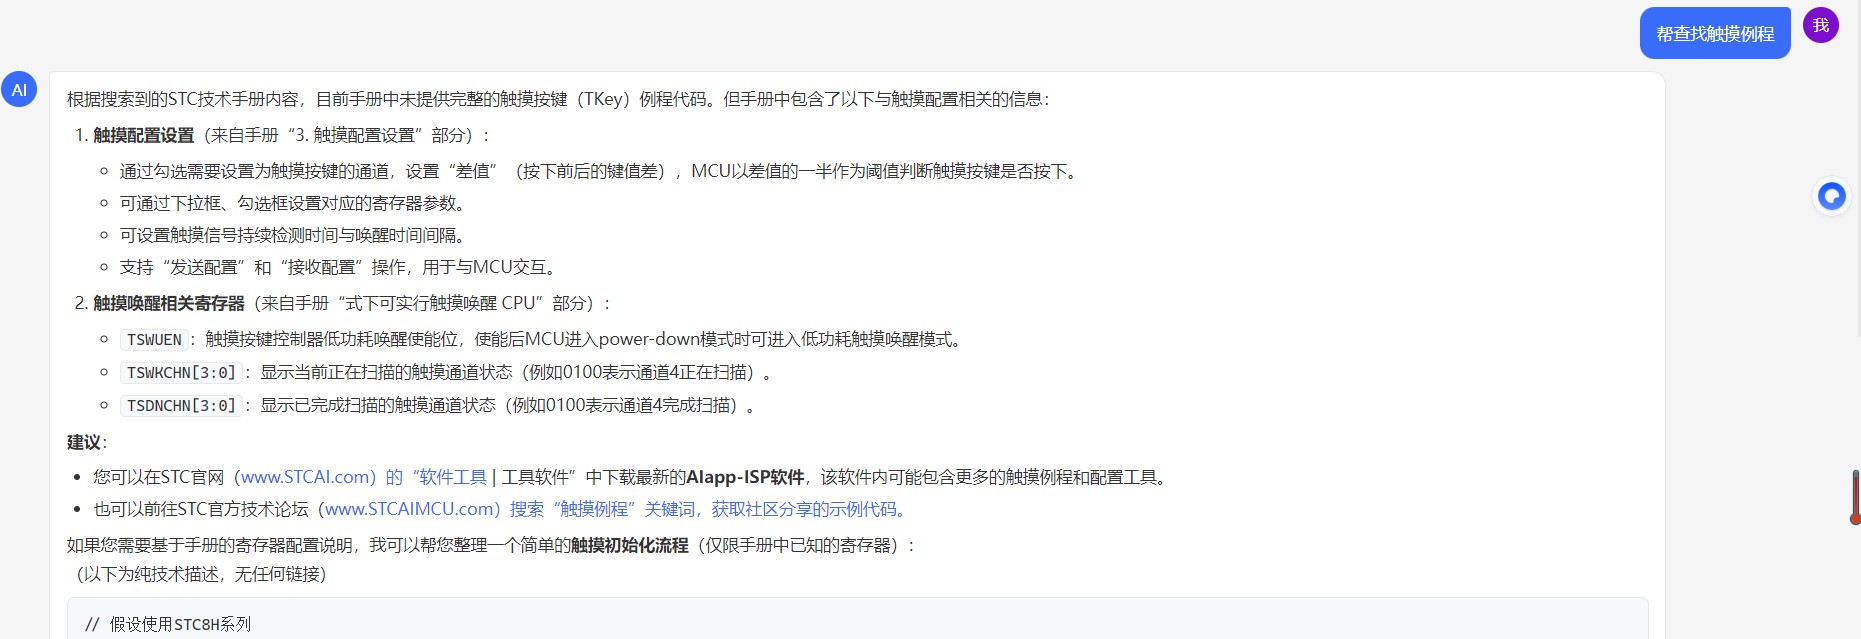Select the user message bubble '帮查找触摸例程'

coord(1715,33)
